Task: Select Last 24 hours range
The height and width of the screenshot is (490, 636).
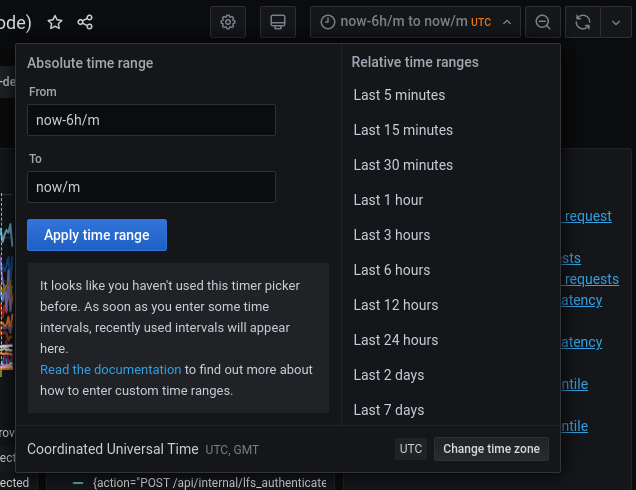Action: click(x=396, y=340)
